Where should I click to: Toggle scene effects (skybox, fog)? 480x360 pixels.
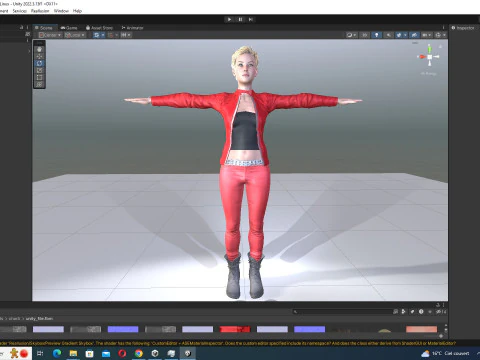[x=399, y=35]
